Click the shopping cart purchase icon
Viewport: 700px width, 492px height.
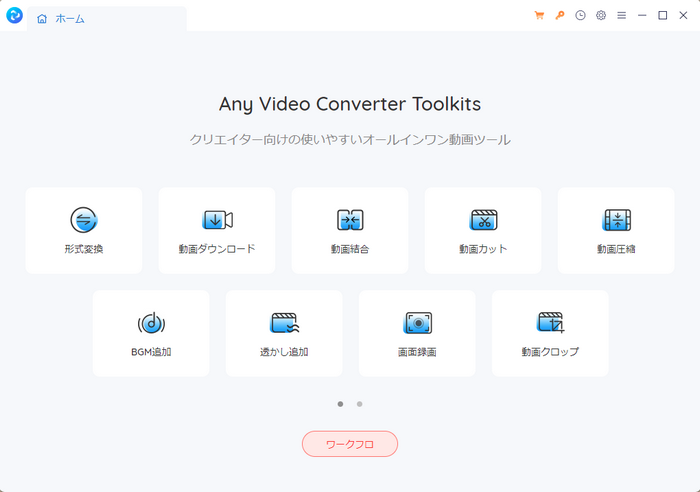[539, 16]
